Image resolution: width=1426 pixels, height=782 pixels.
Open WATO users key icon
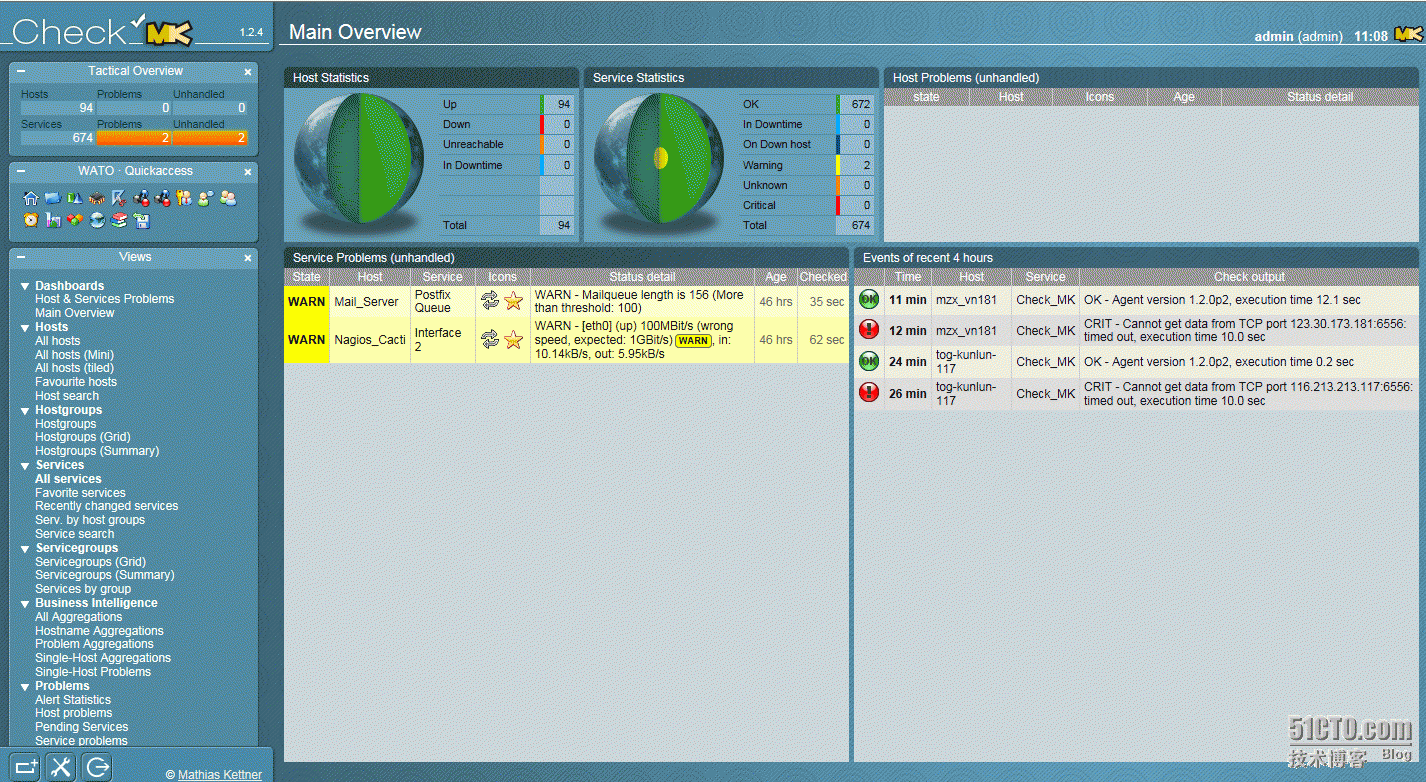click(184, 198)
